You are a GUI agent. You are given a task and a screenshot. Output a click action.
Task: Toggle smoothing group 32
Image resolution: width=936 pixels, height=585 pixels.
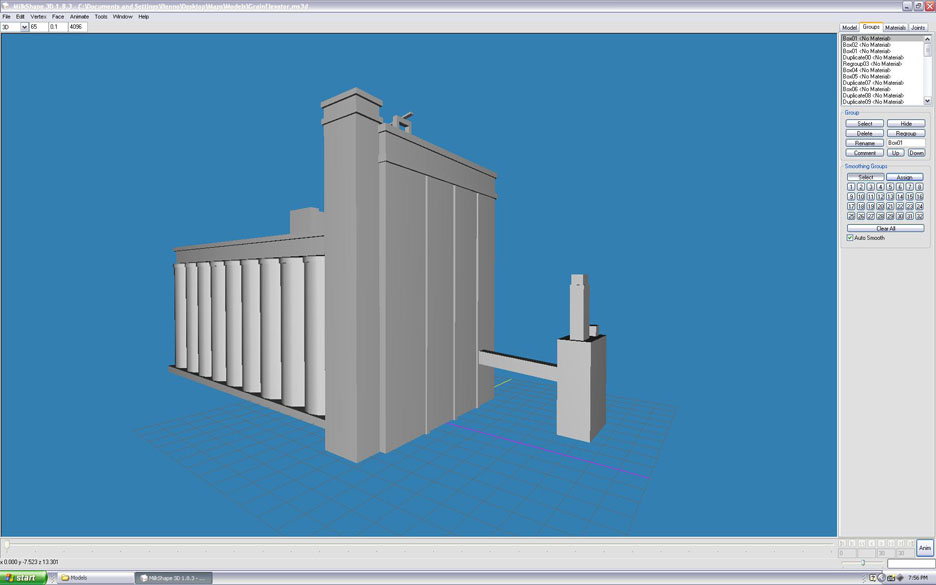point(919,216)
